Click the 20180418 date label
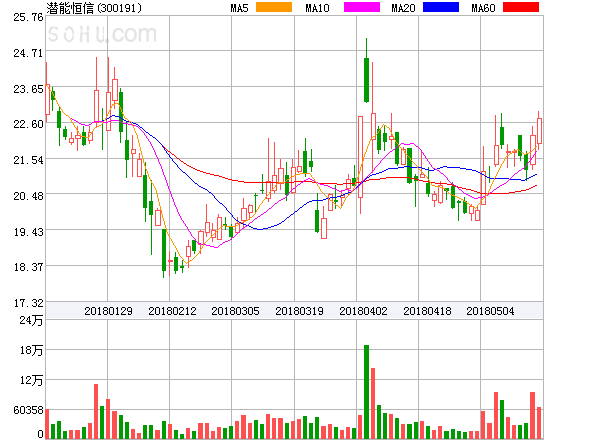This screenshot has width=600, height=440. pos(427,311)
